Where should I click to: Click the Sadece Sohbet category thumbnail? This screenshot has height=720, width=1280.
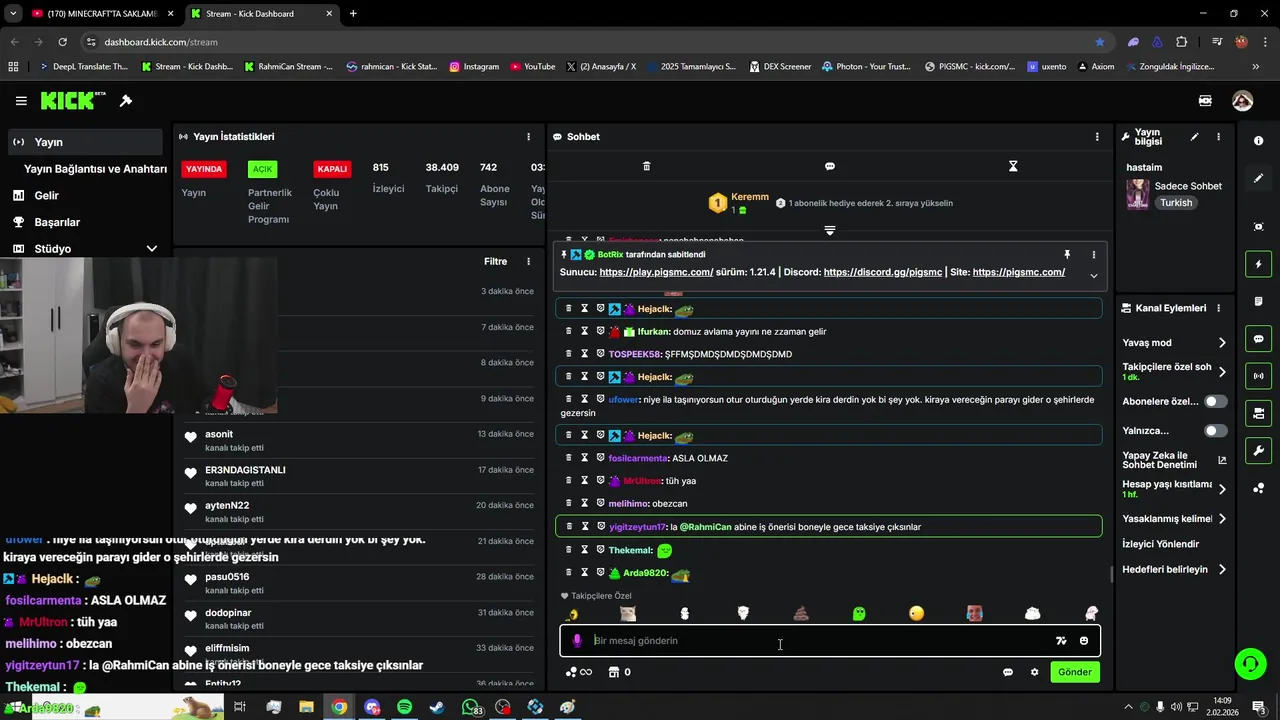(x=1138, y=194)
